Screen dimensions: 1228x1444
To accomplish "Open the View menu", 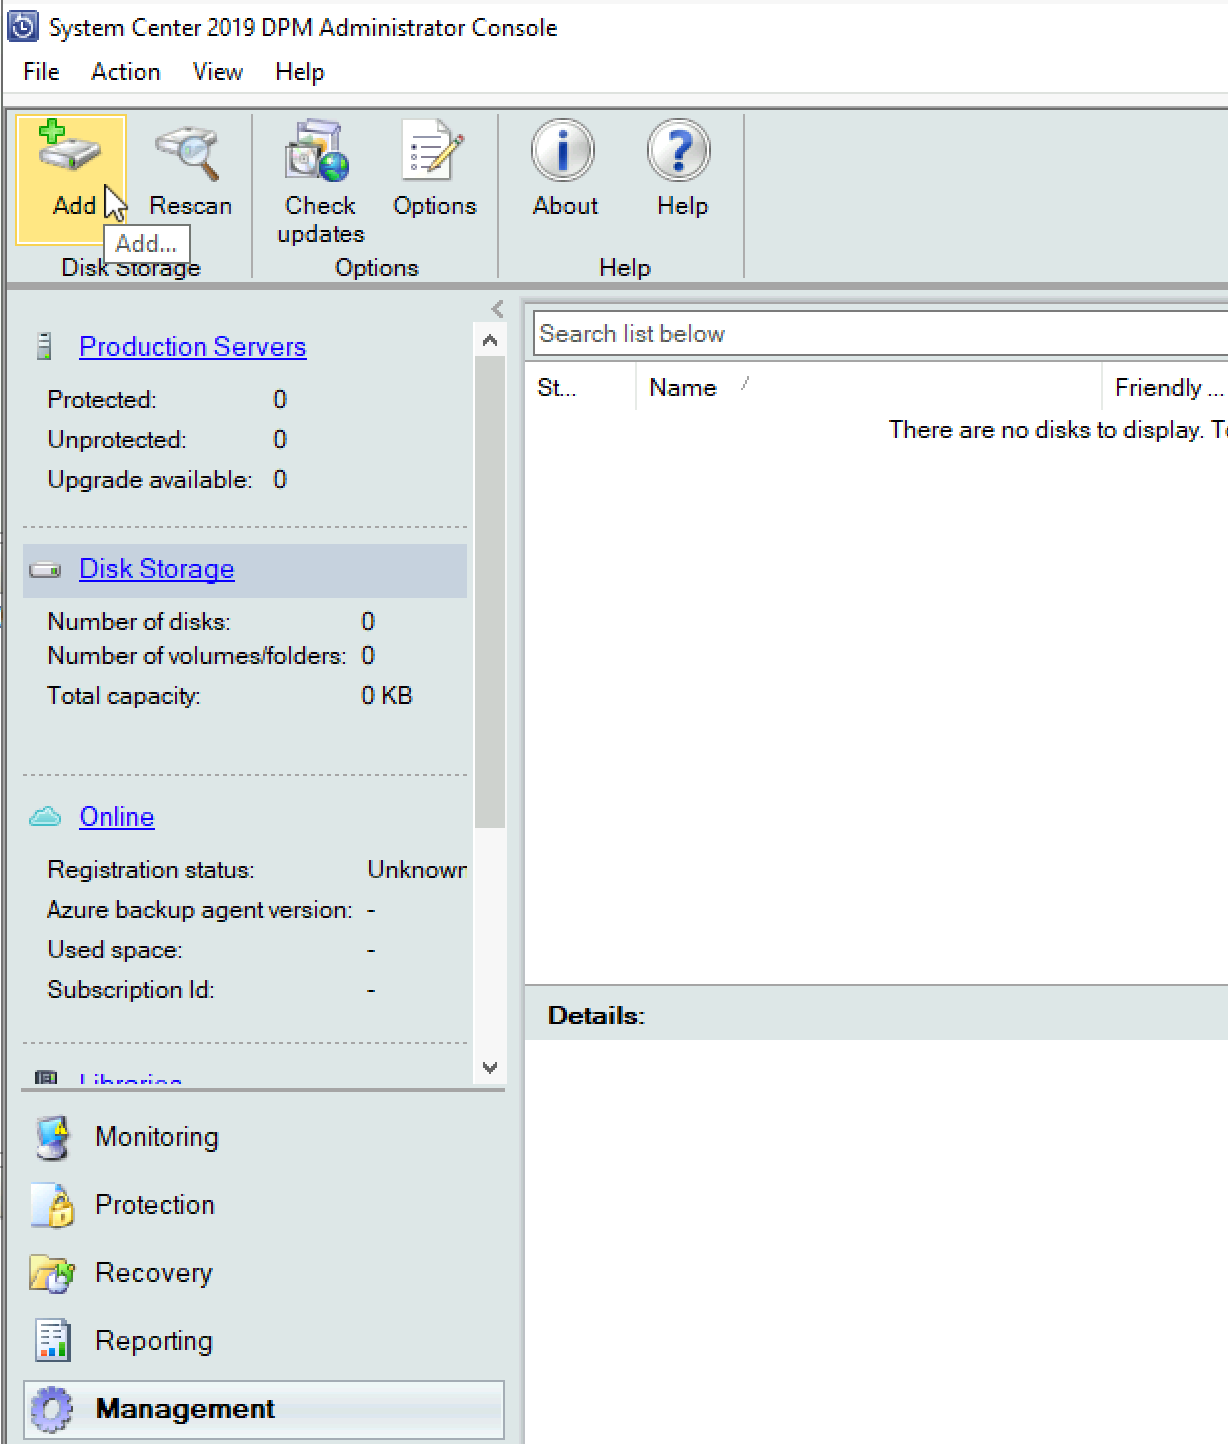I will pos(217,72).
